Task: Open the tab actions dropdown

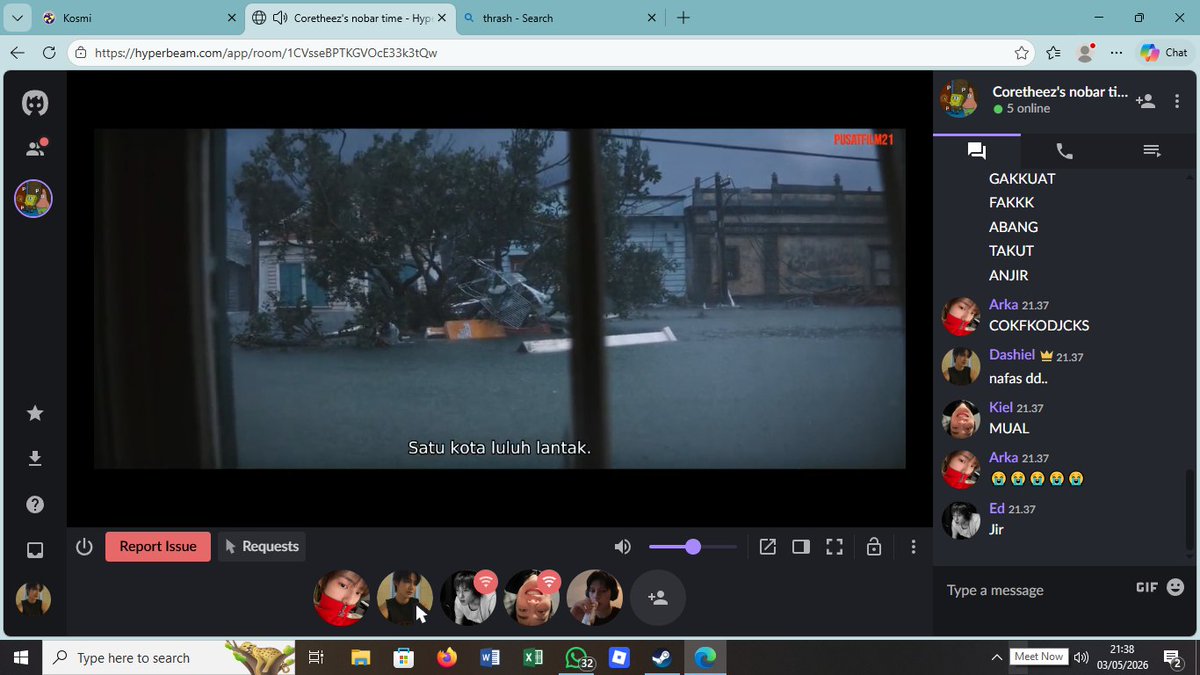Action: click(x=17, y=18)
